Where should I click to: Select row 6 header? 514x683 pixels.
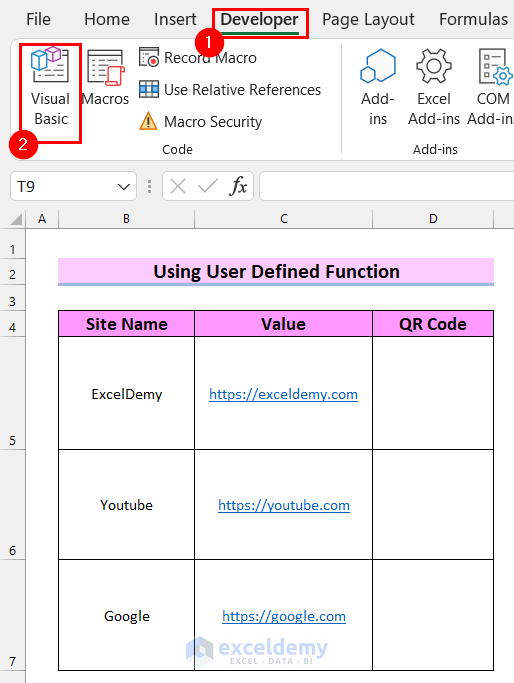coord(13,504)
